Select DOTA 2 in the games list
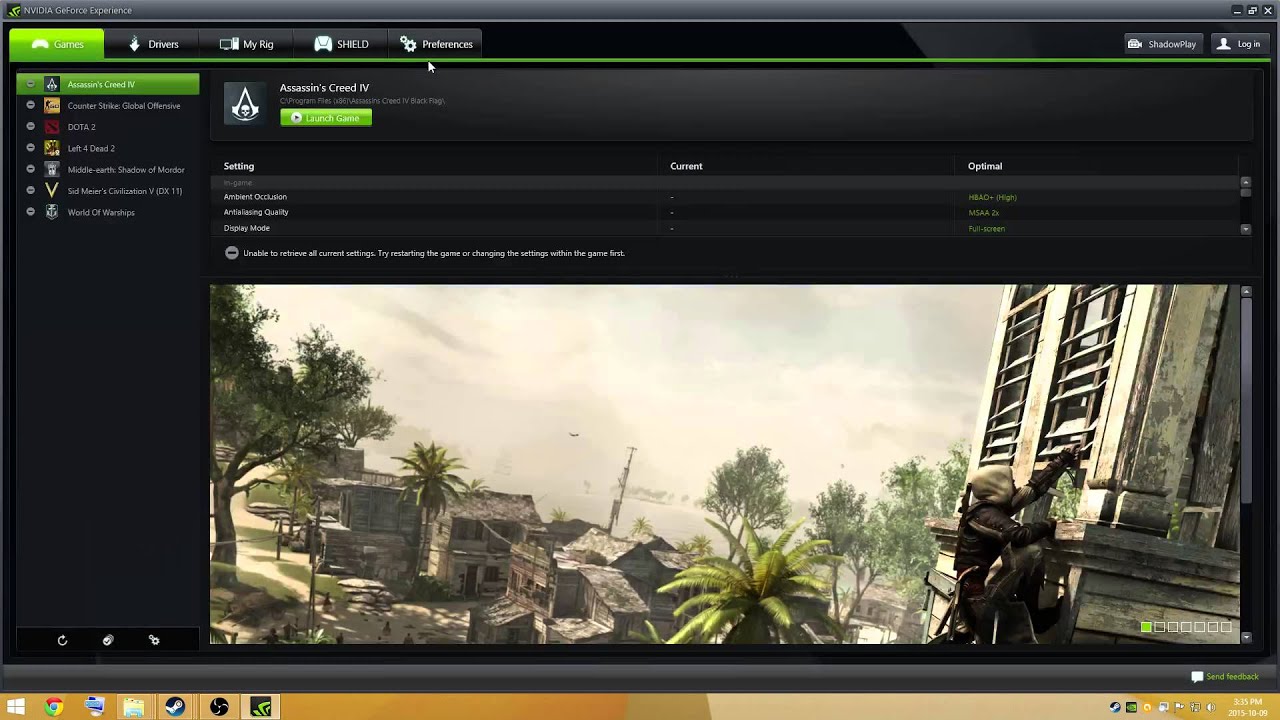The height and width of the screenshot is (720, 1280). 108,127
